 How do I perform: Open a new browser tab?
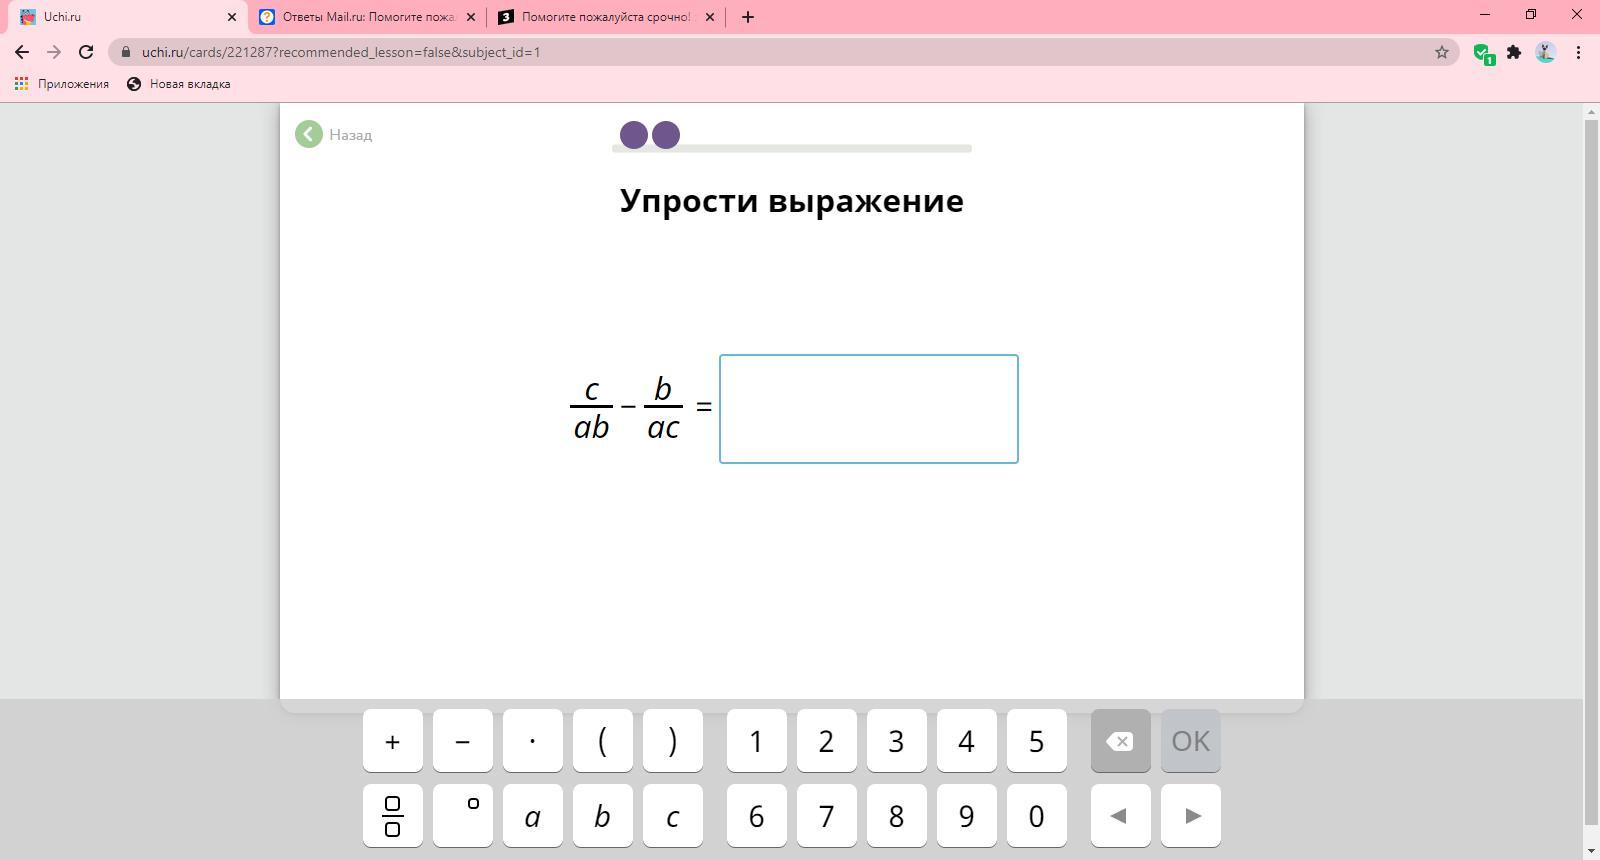[748, 17]
